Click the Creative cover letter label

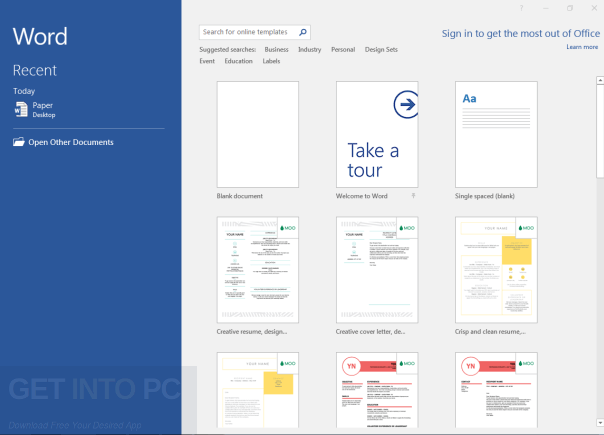tap(370, 331)
